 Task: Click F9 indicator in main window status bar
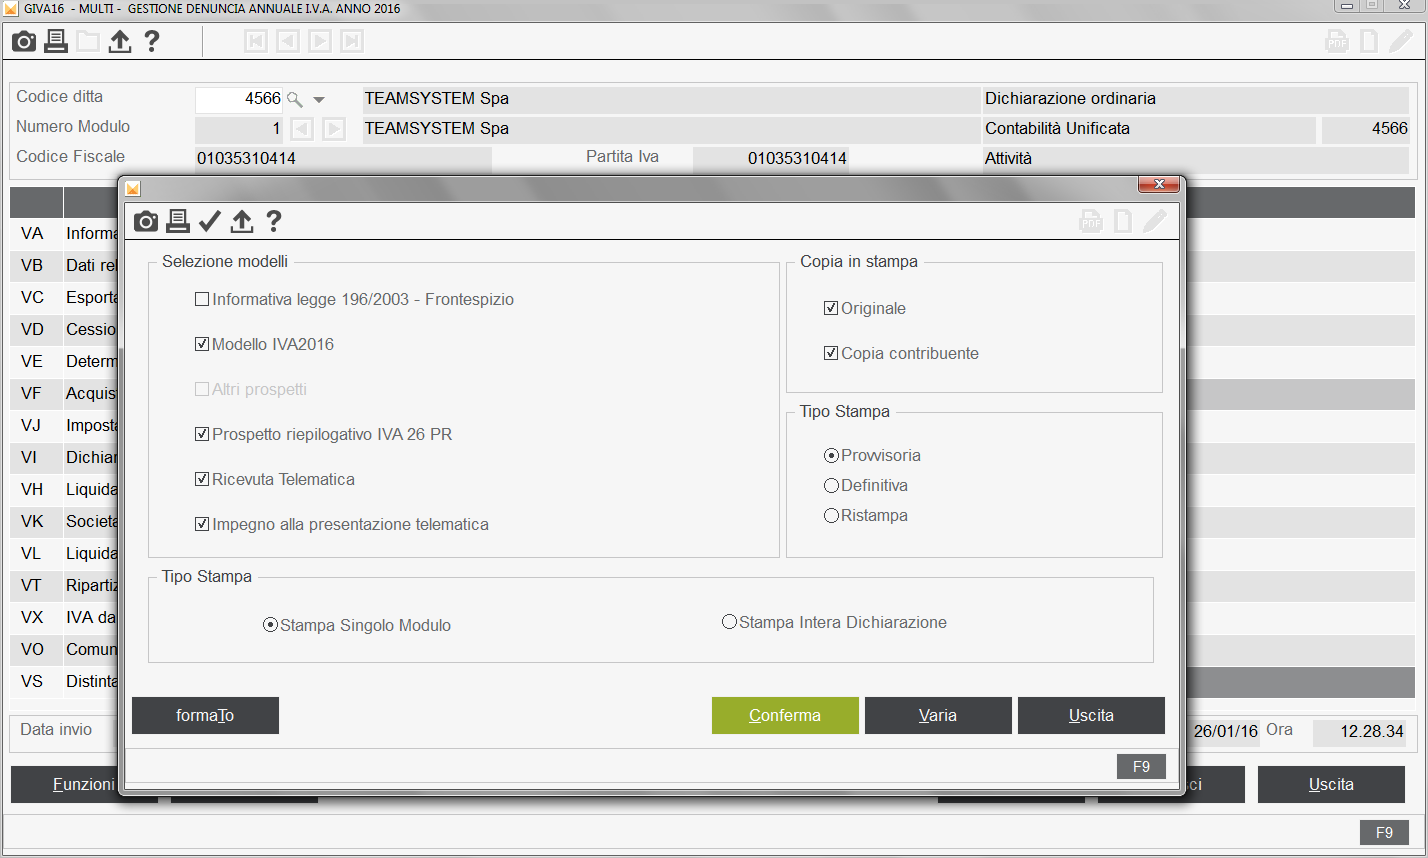click(x=1384, y=832)
